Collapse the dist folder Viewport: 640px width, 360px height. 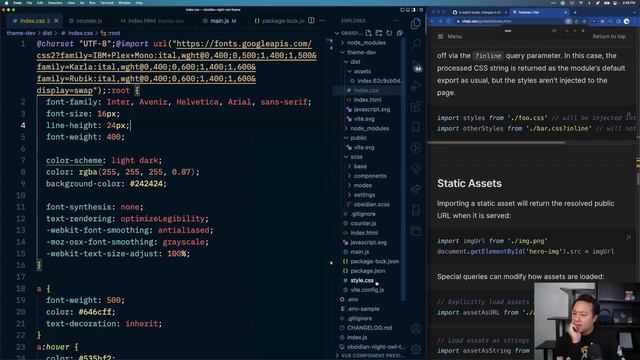coord(356,62)
